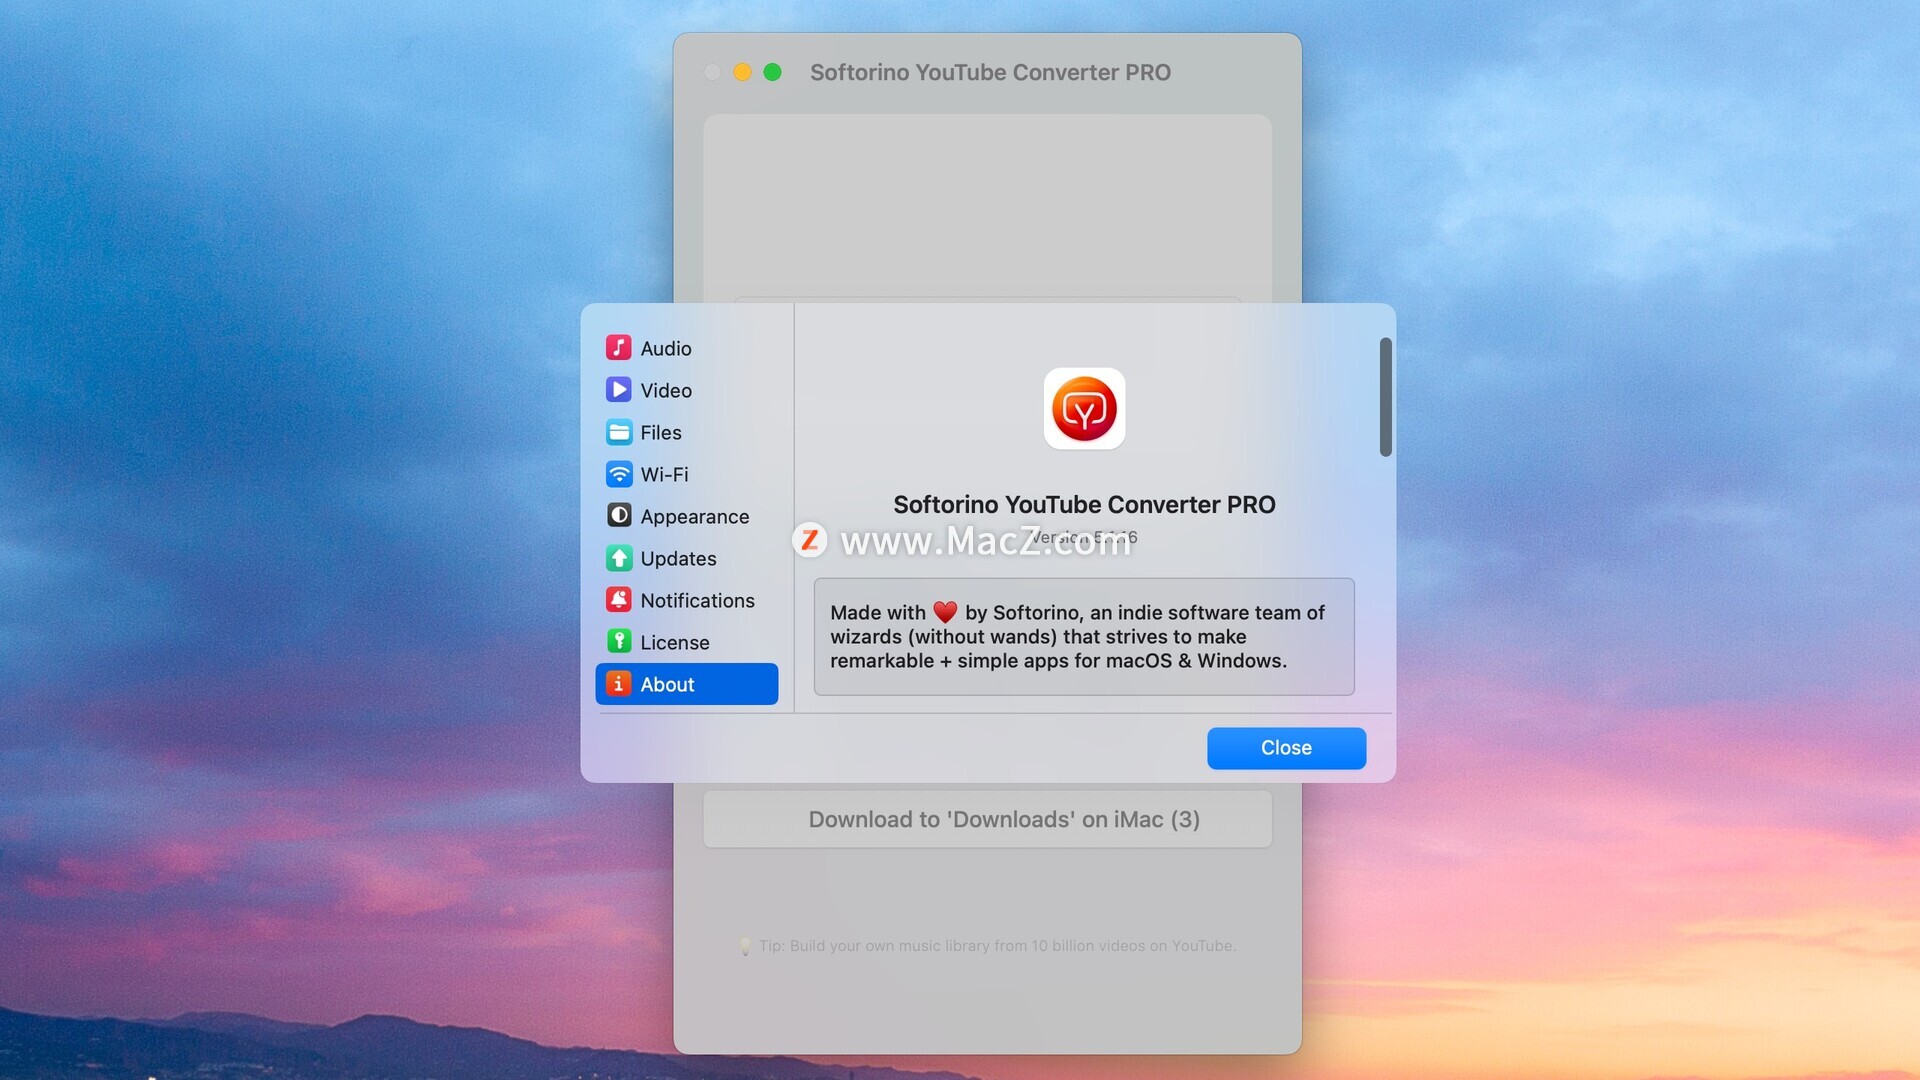Click the Notifications bell icon
The image size is (1920, 1080).
(x=618, y=600)
